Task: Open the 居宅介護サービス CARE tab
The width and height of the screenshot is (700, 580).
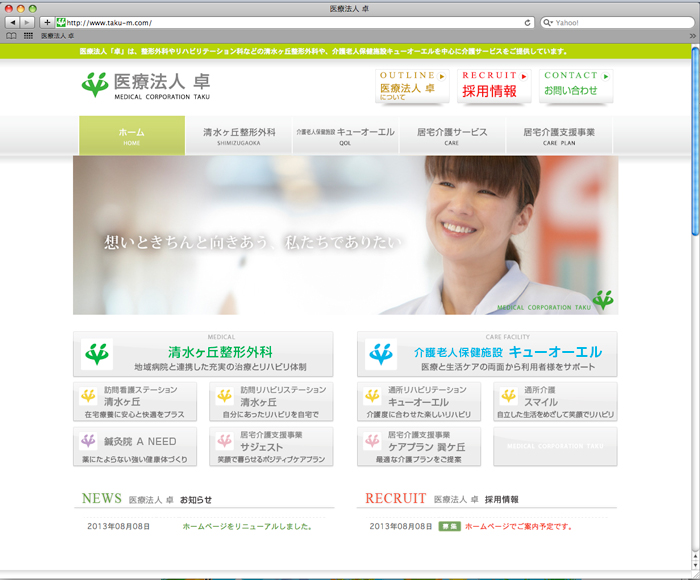Action: 452,136
